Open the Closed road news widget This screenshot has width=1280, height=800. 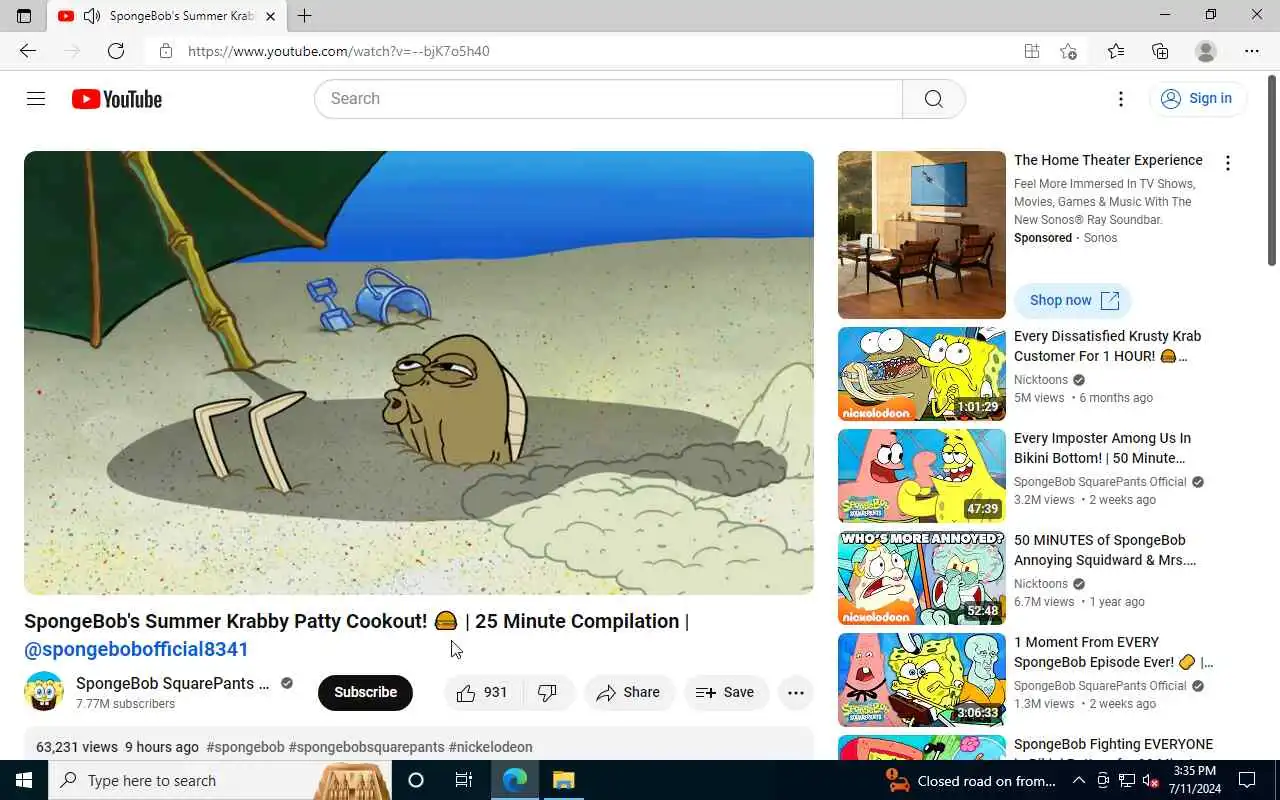[972, 781]
